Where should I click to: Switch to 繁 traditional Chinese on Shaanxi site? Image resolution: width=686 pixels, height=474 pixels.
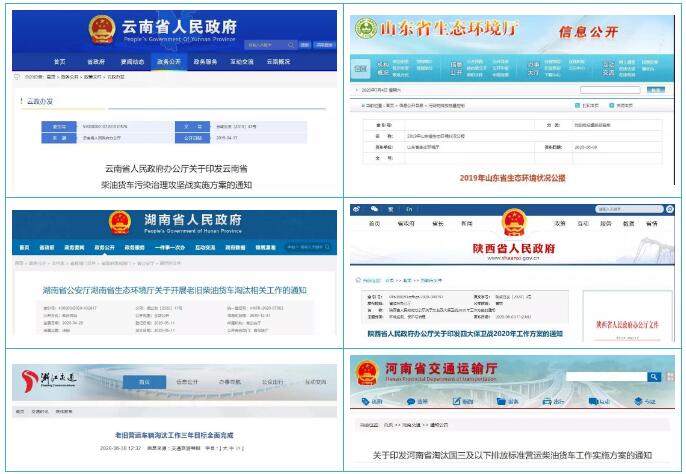[x=391, y=209]
